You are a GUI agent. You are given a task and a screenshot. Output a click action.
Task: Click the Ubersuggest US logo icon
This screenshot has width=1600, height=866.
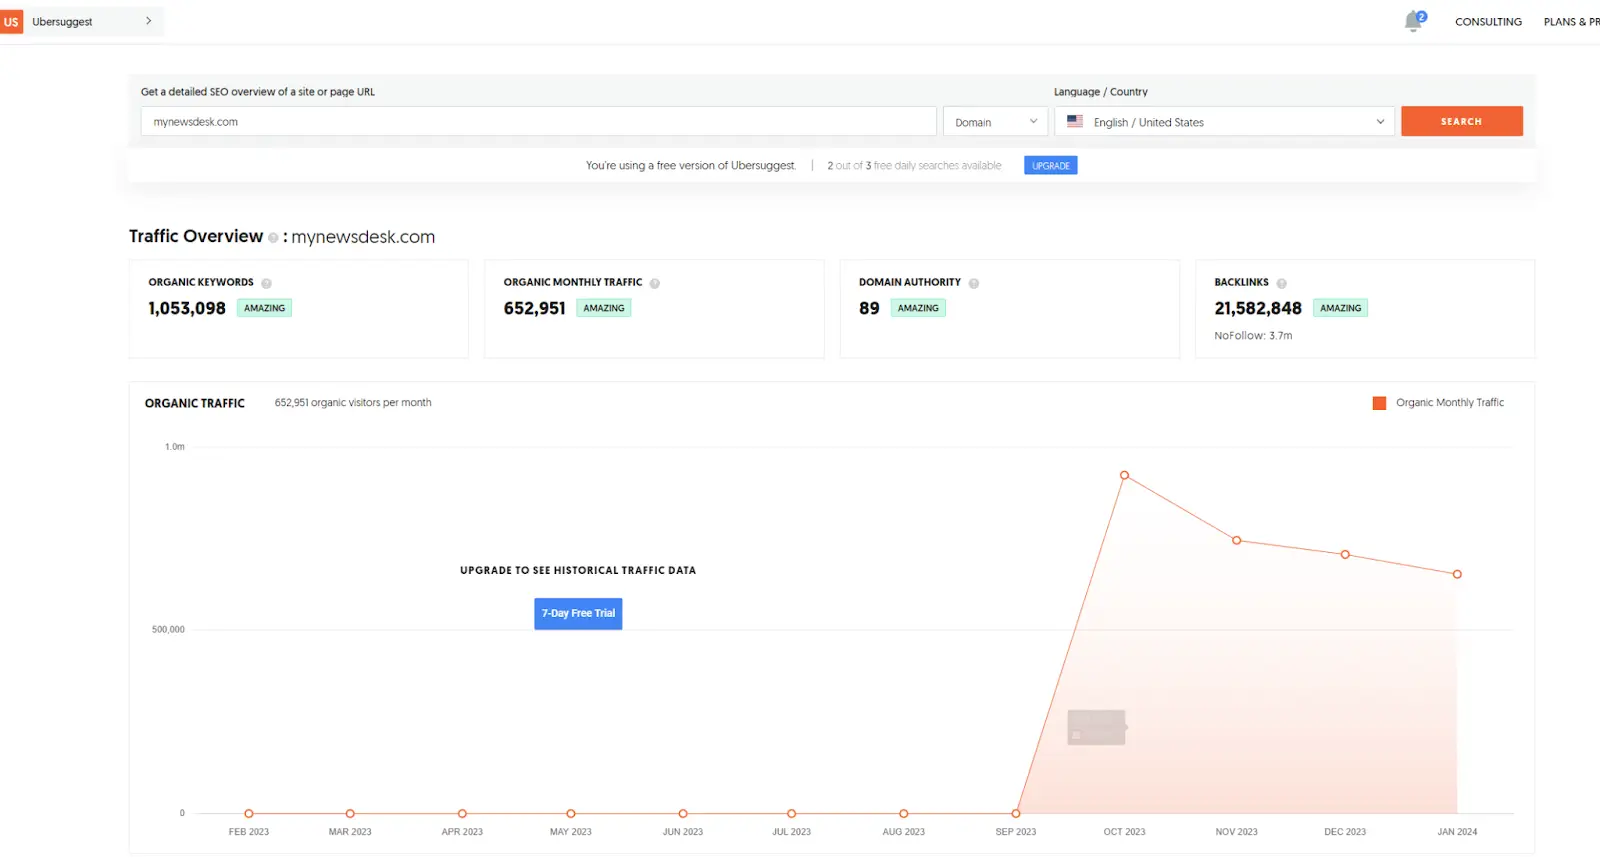click(11, 21)
